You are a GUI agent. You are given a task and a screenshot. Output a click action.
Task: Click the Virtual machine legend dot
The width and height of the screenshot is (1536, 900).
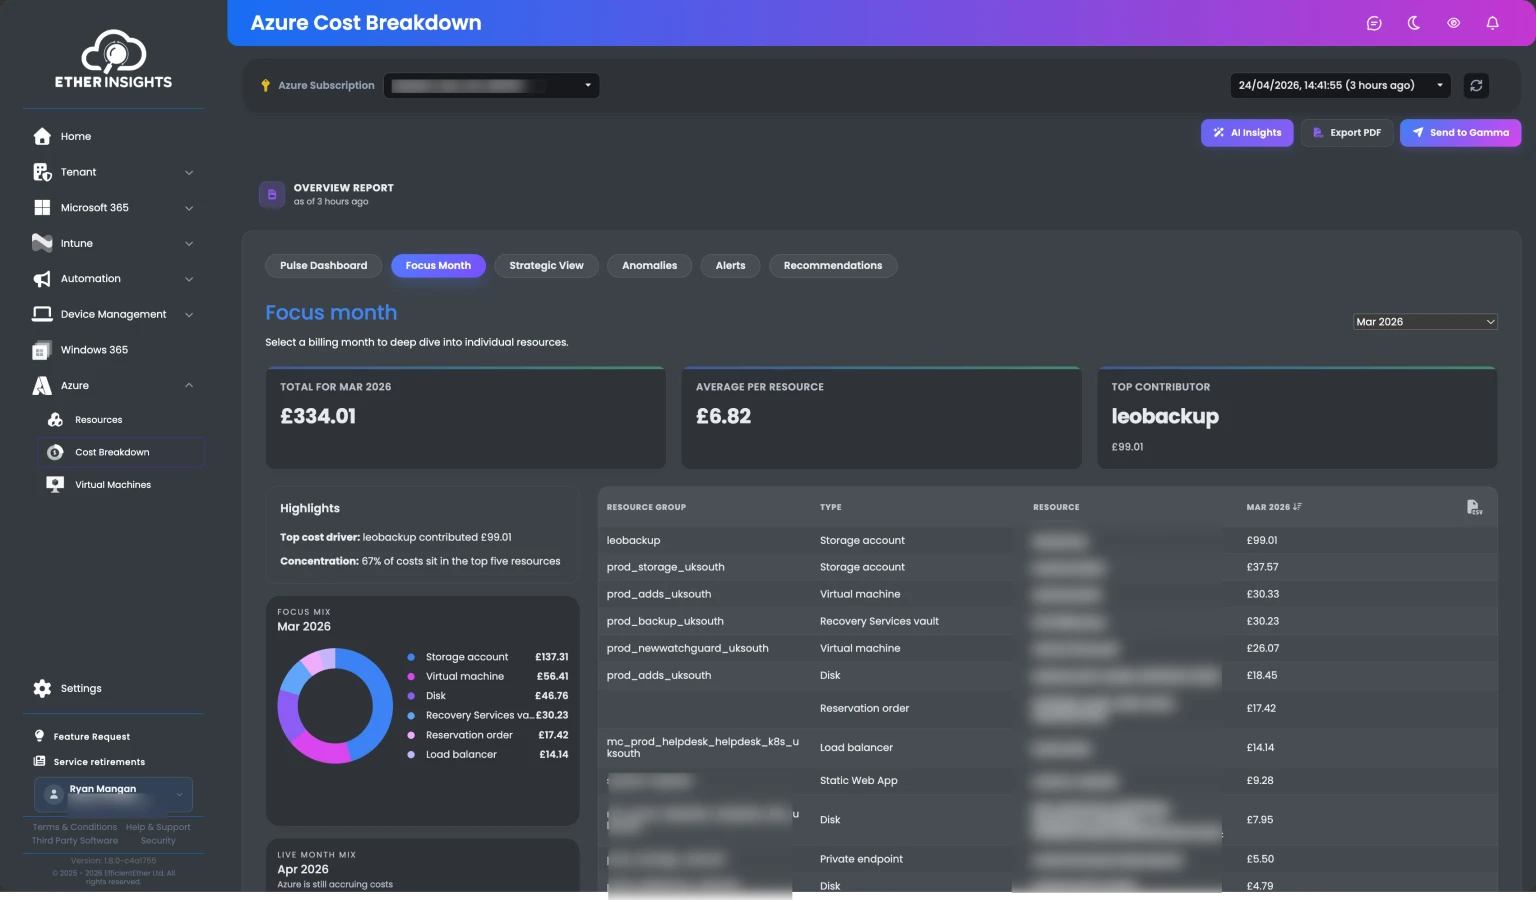pos(411,677)
